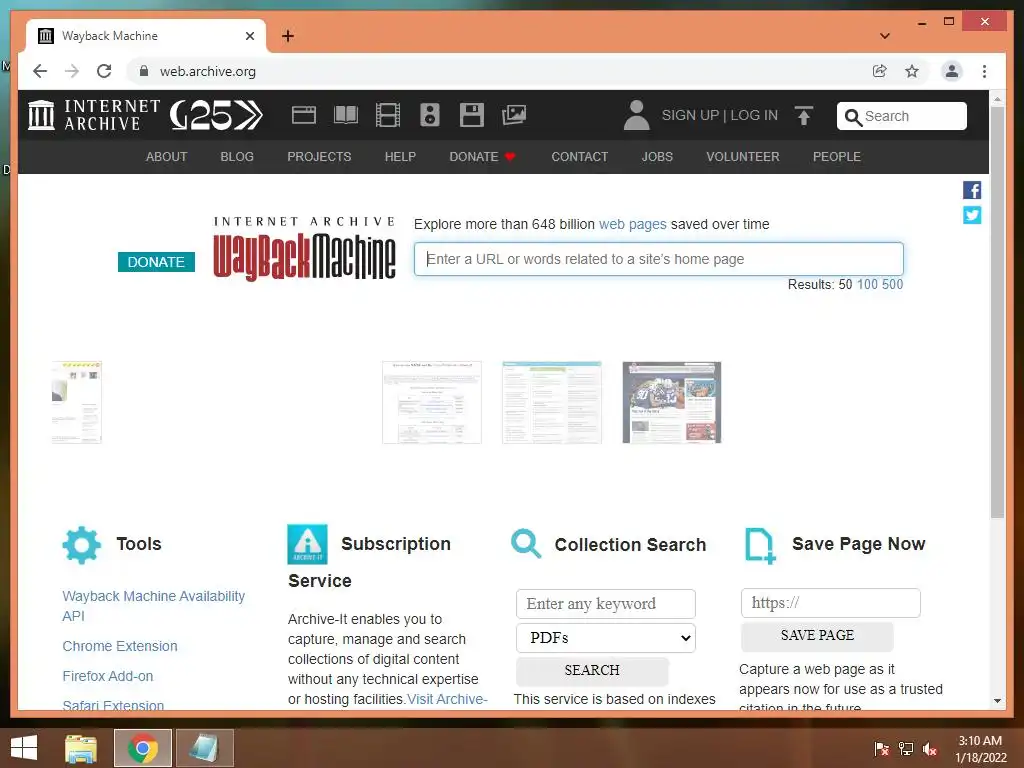Open Chrome Extension link

click(120, 646)
